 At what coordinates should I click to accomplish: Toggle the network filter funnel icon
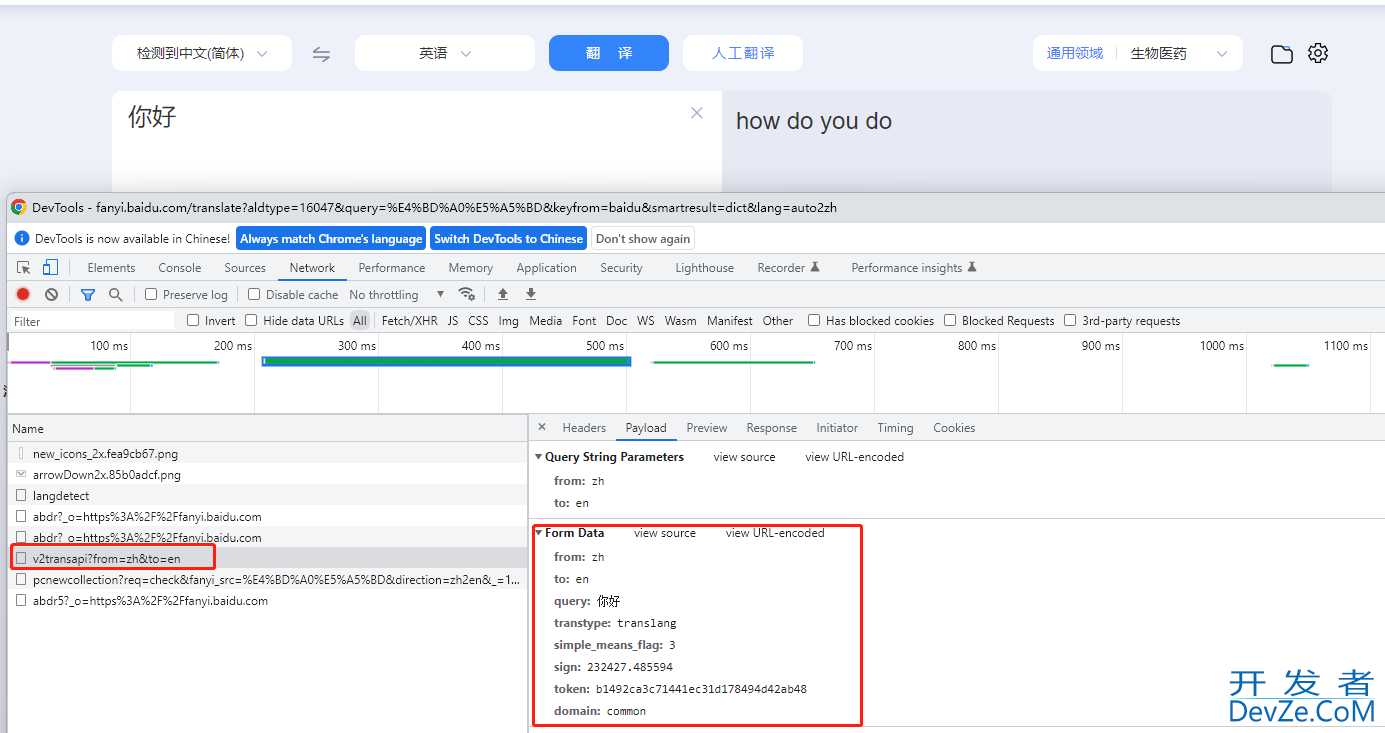[88, 294]
